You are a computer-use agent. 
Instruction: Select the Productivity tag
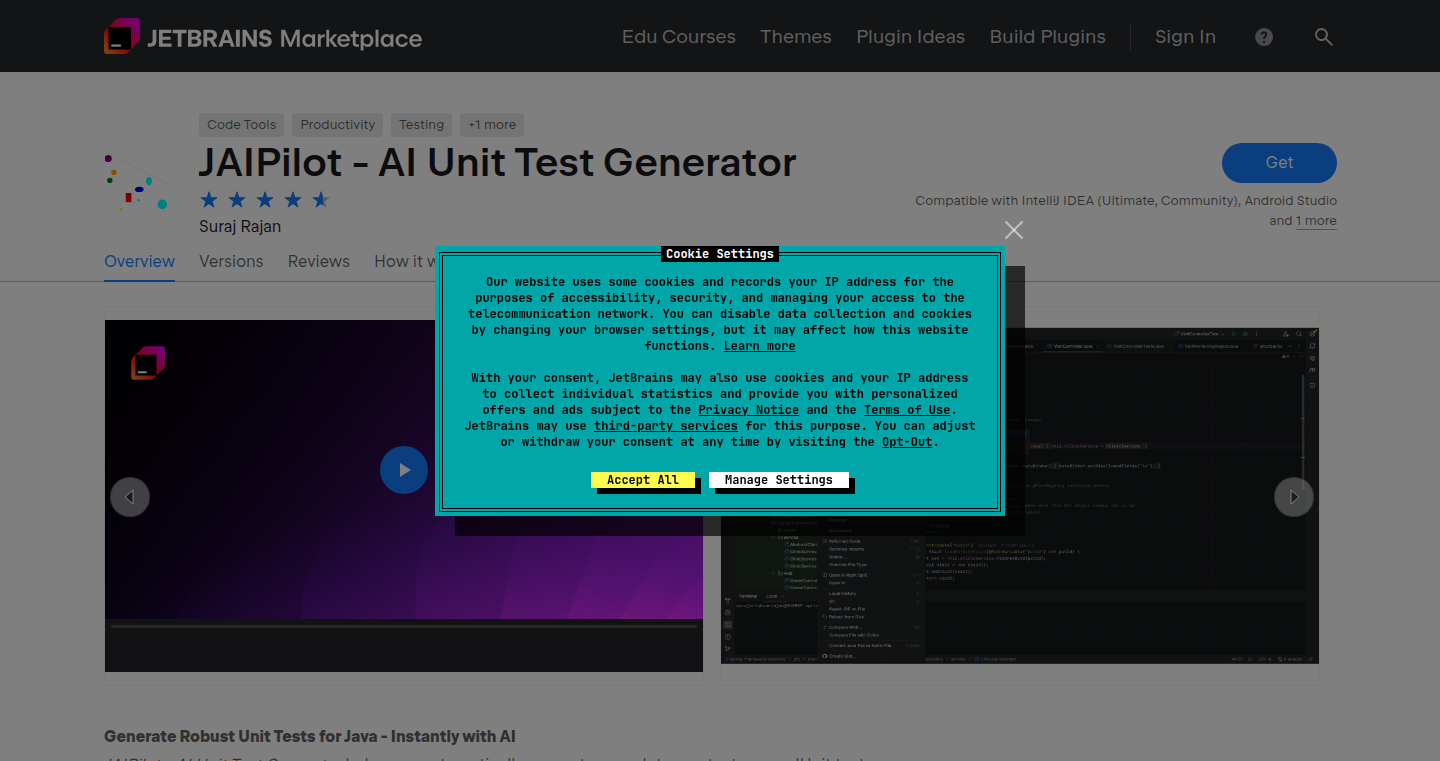[x=338, y=125]
